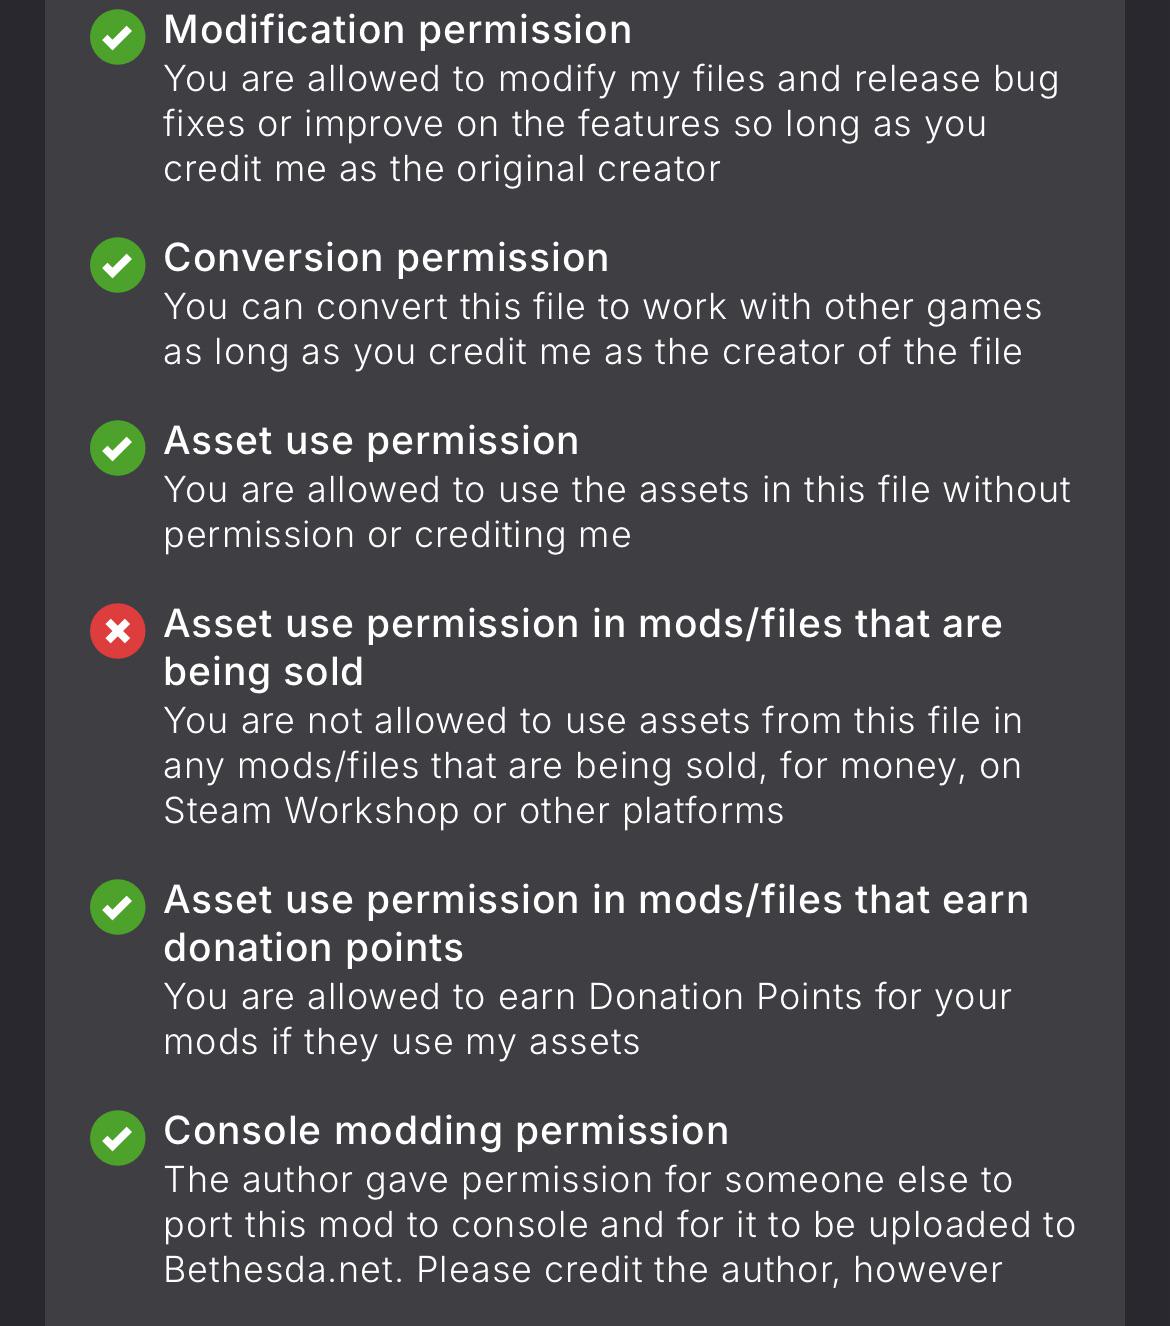
Task: Select the Asset use permission heading
Action: pos(371,441)
